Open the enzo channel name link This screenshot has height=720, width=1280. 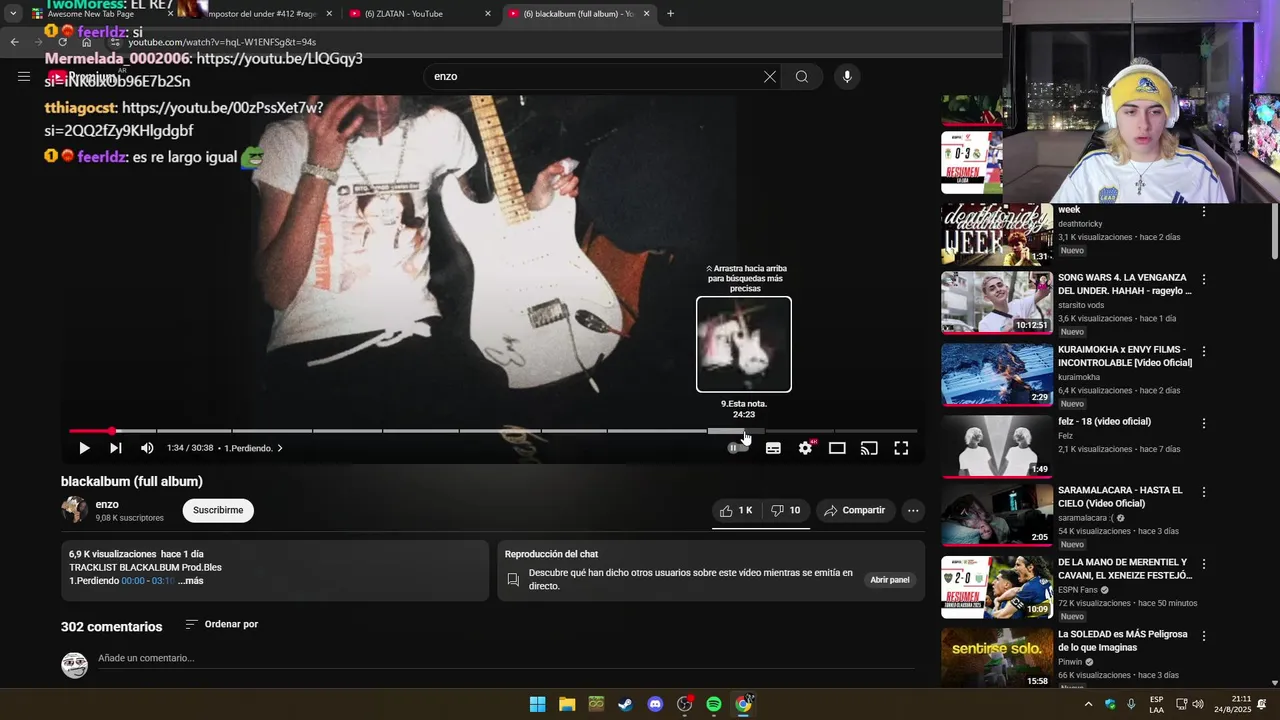coord(107,504)
